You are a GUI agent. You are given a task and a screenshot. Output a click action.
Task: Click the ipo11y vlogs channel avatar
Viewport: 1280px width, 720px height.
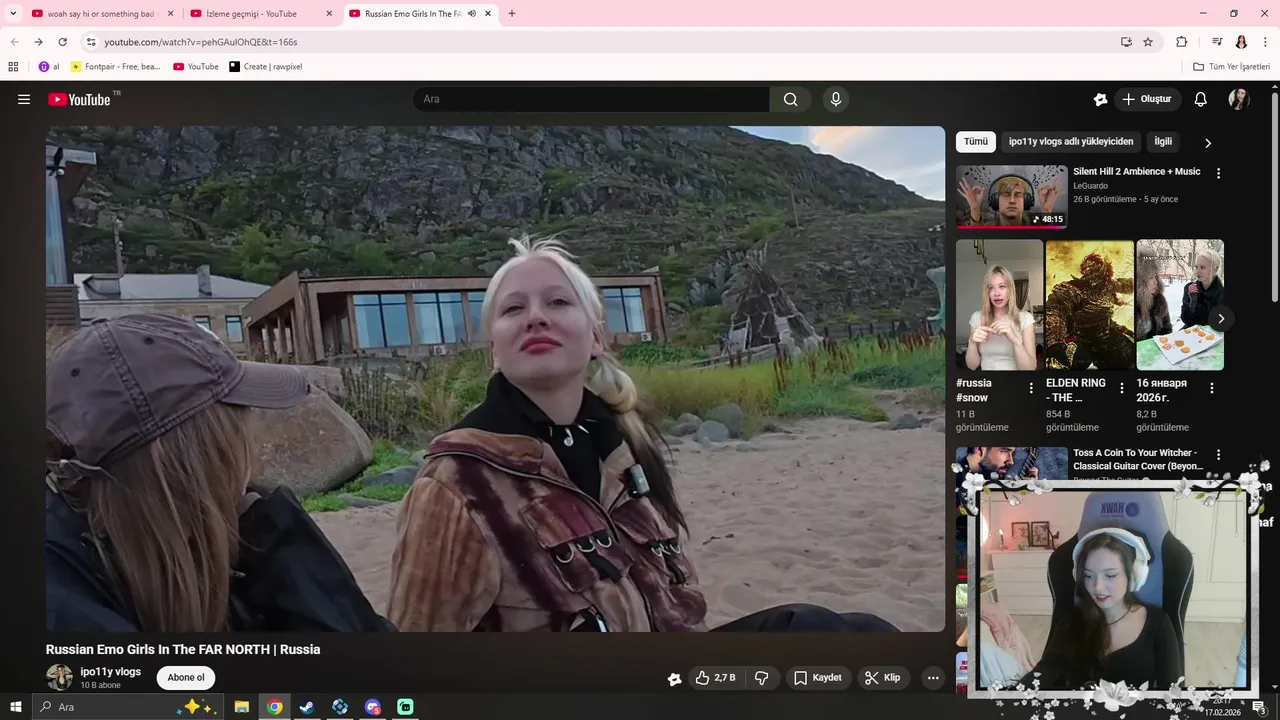pos(60,678)
